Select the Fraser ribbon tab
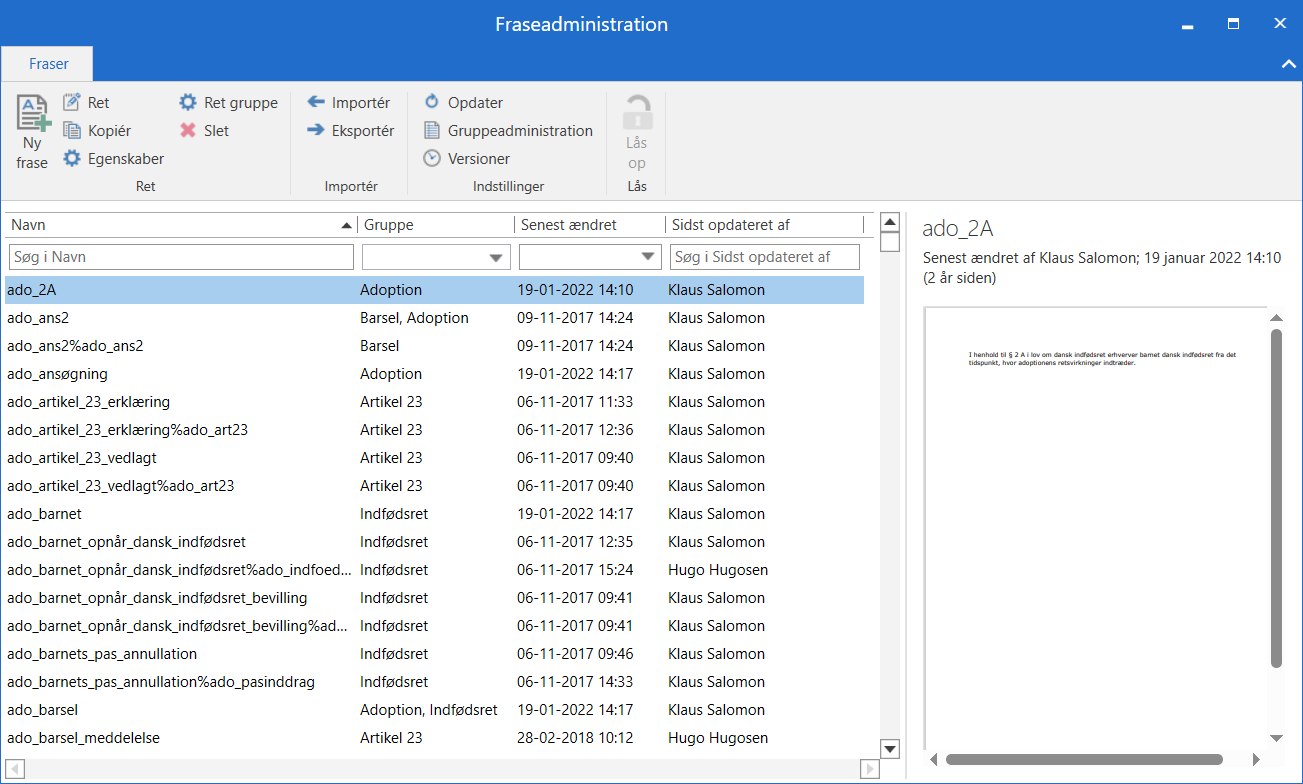1303x784 pixels. [x=48, y=64]
